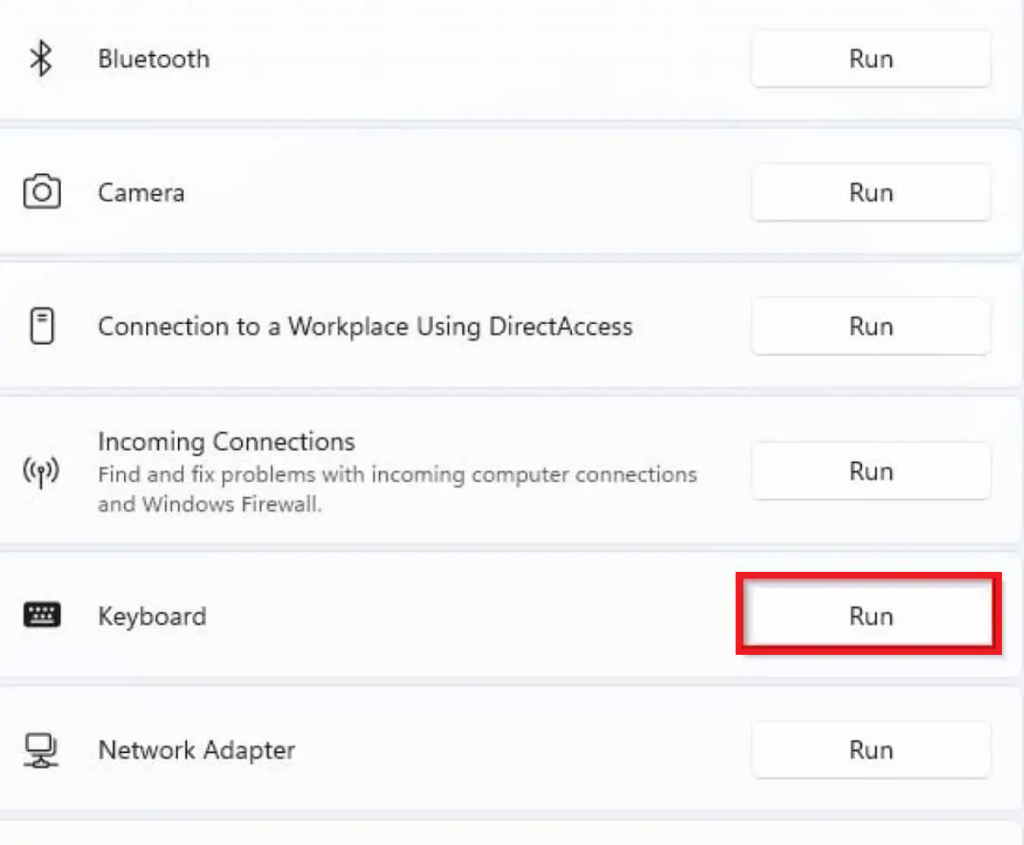Click the DirectAccess workplace connection icon
The width and height of the screenshot is (1024, 845).
(42, 326)
